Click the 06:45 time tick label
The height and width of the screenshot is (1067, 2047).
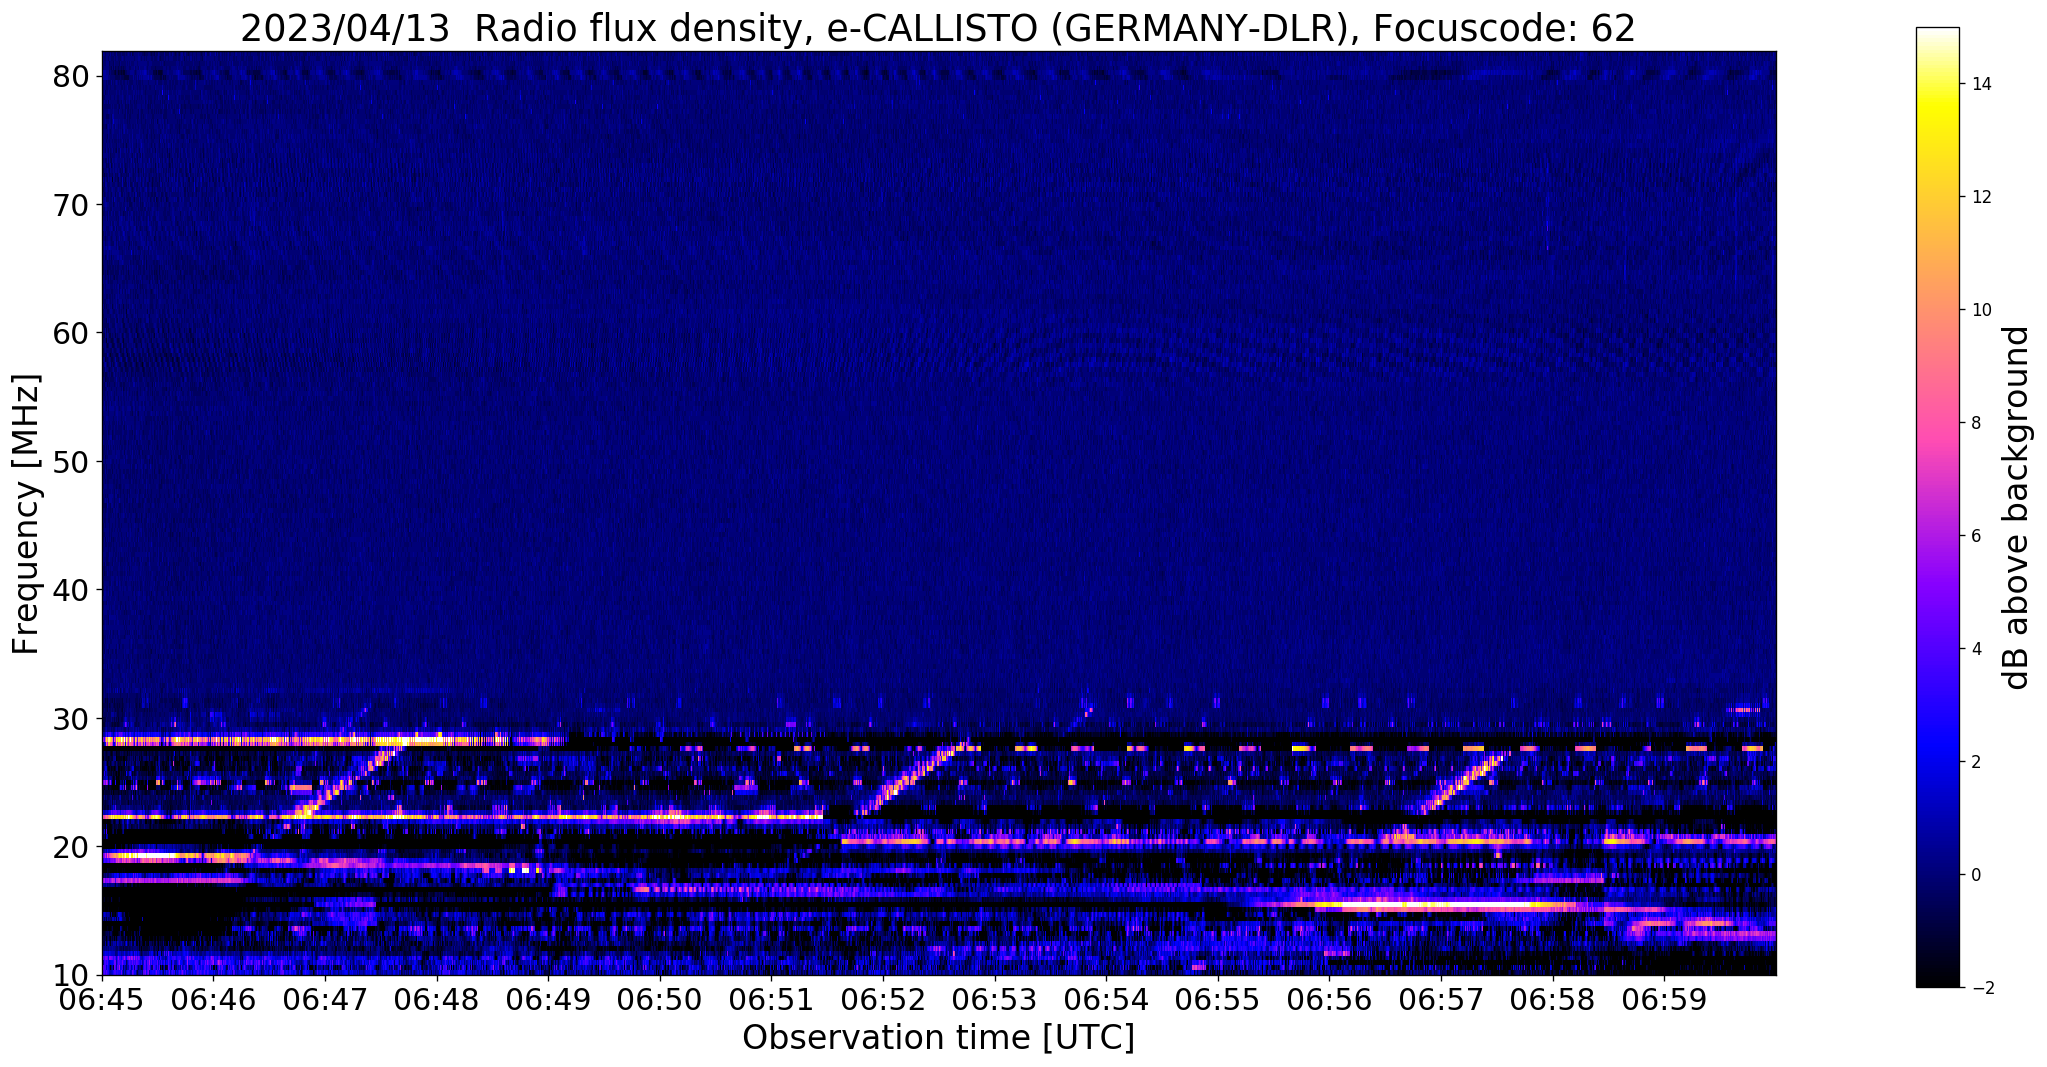(102, 999)
